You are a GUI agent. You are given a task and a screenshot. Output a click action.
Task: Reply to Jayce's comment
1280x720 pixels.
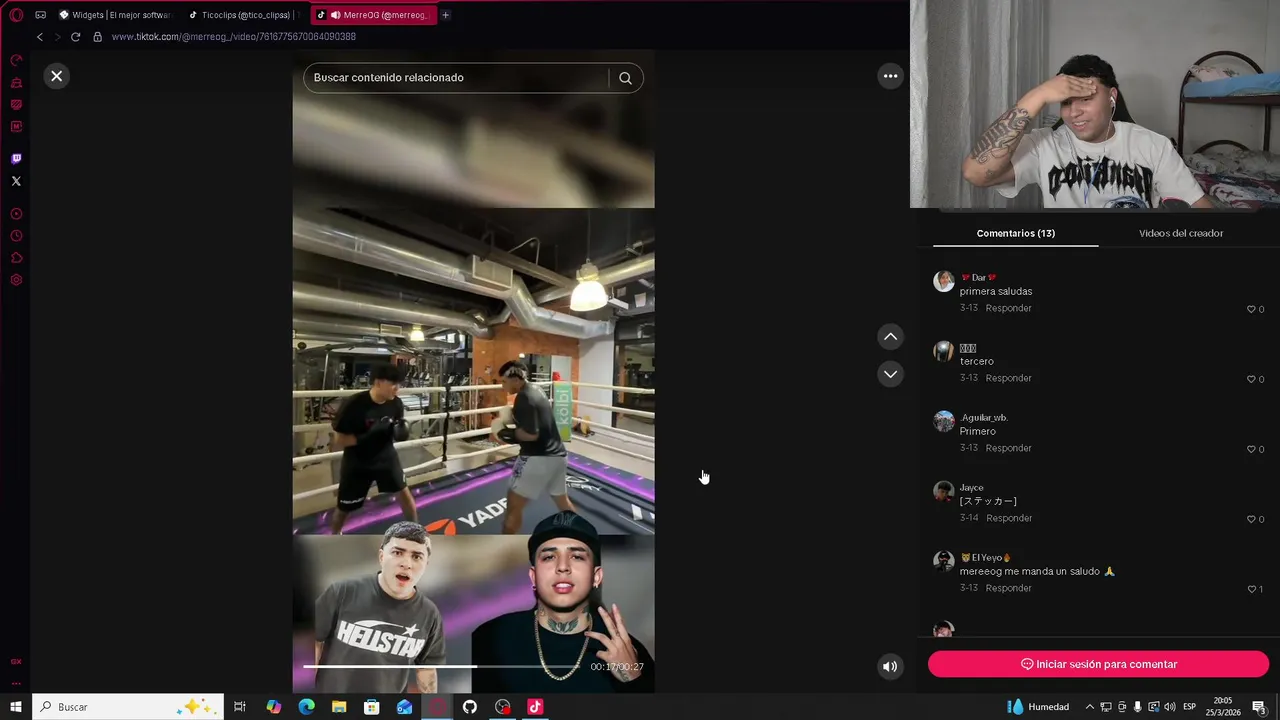pos(1008,518)
